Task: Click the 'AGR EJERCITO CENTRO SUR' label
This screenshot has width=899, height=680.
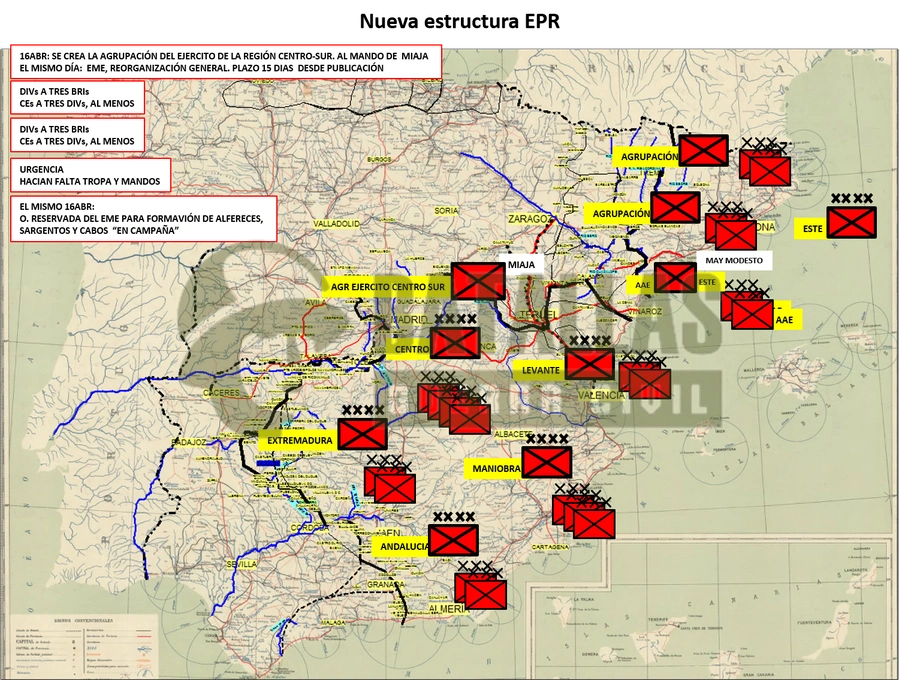Action: (387, 287)
